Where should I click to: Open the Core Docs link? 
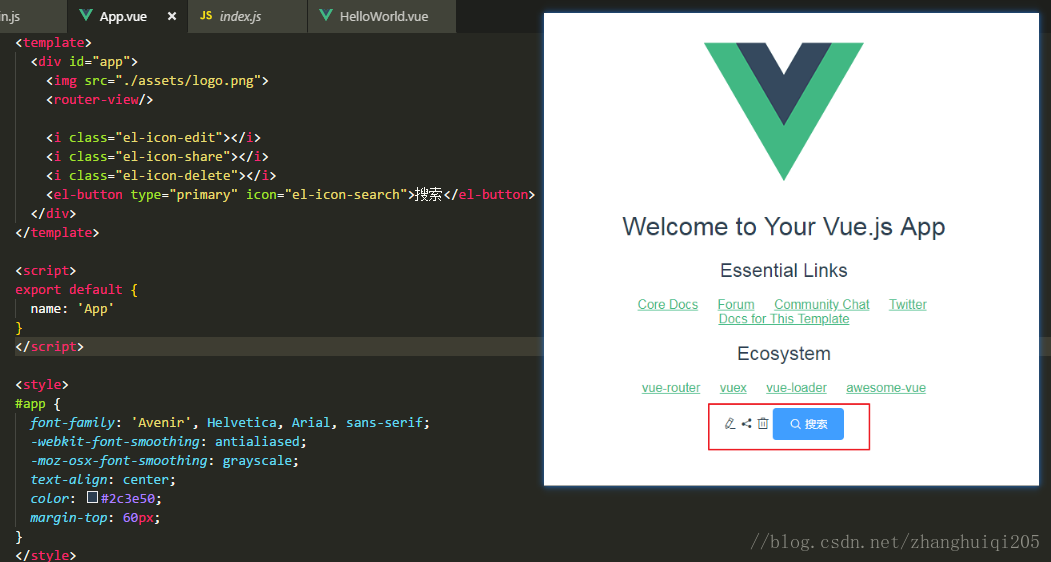point(668,304)
